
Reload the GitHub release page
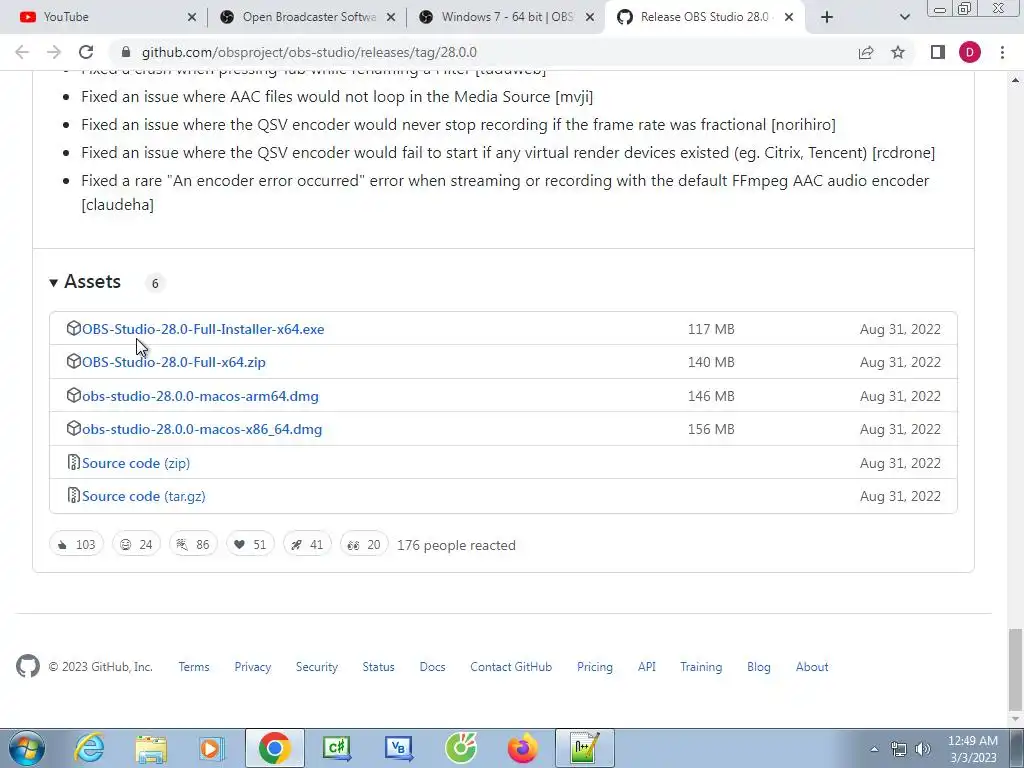tap(86, 52)
